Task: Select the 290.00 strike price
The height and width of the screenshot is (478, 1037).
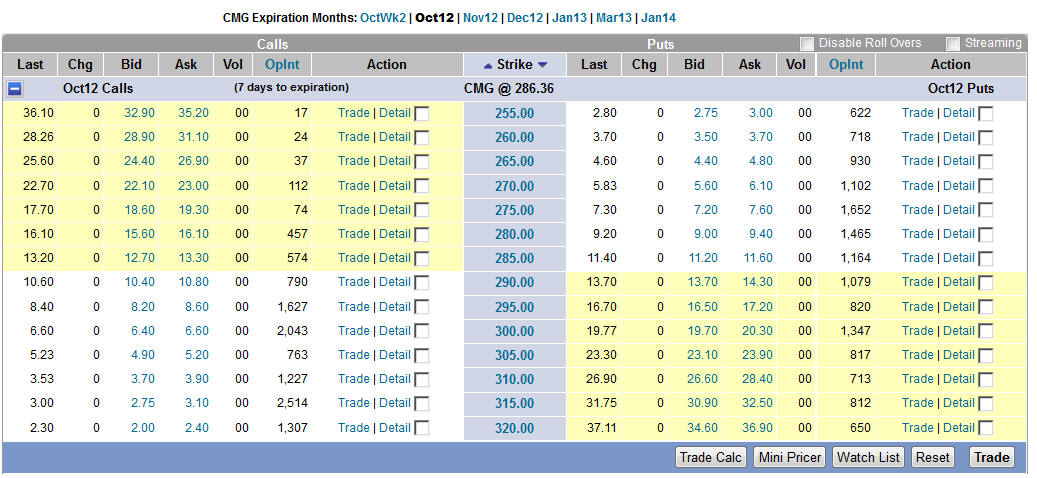Action: coord(514,283)
